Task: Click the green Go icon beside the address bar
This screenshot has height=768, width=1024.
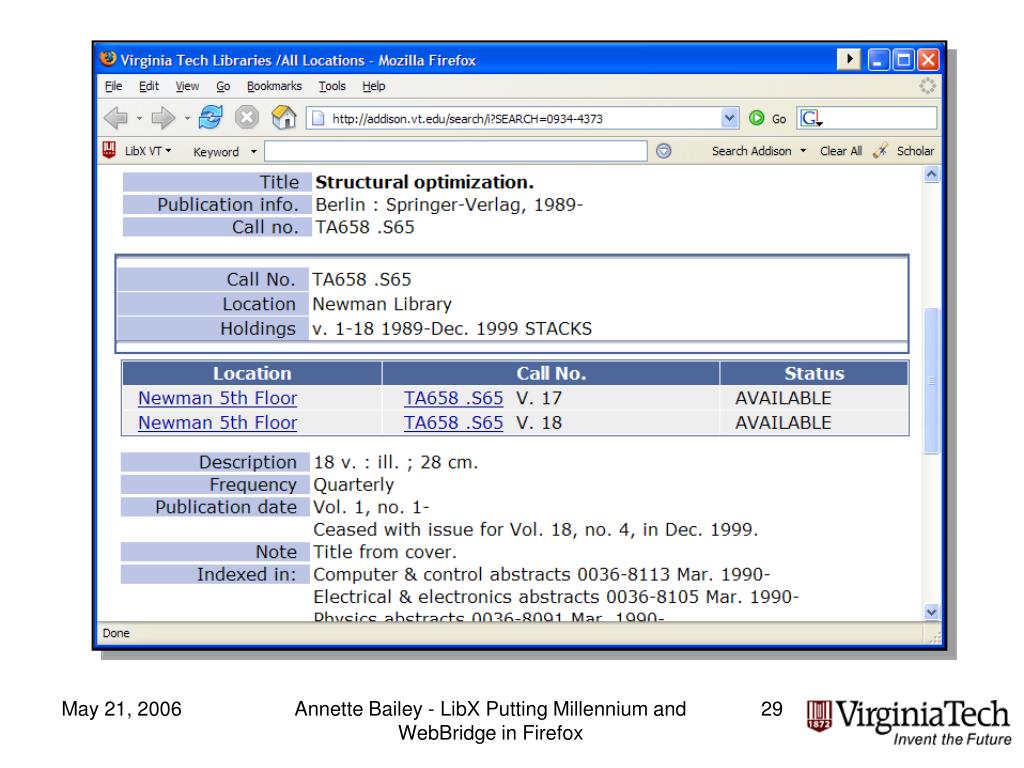Action: click(x=756, y=118)
